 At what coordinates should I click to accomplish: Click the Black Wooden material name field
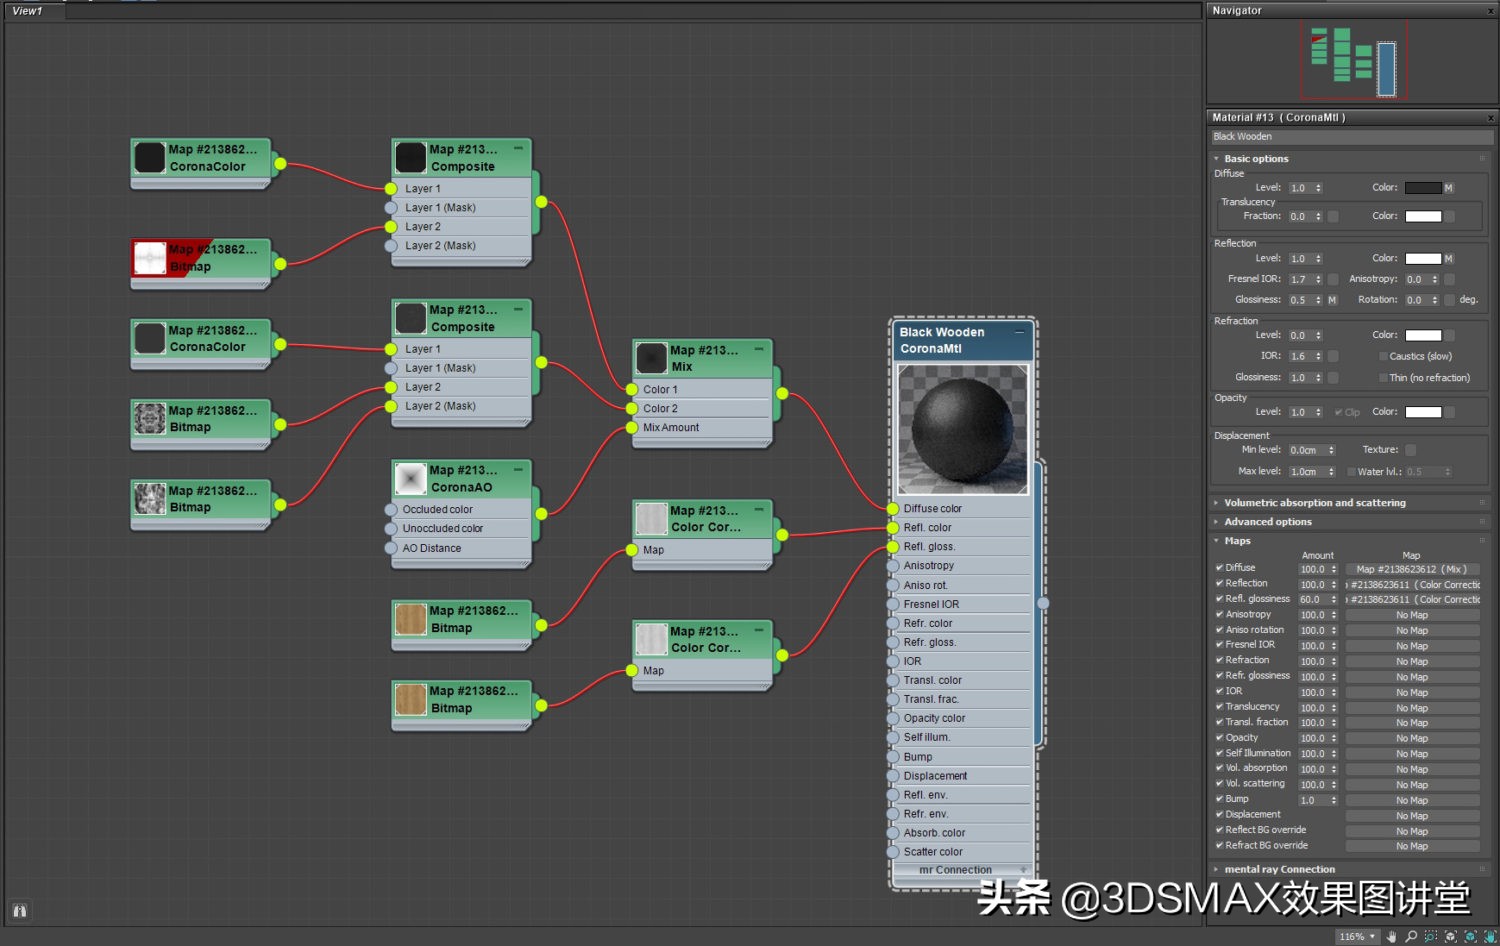click(x=1350, y=137)
